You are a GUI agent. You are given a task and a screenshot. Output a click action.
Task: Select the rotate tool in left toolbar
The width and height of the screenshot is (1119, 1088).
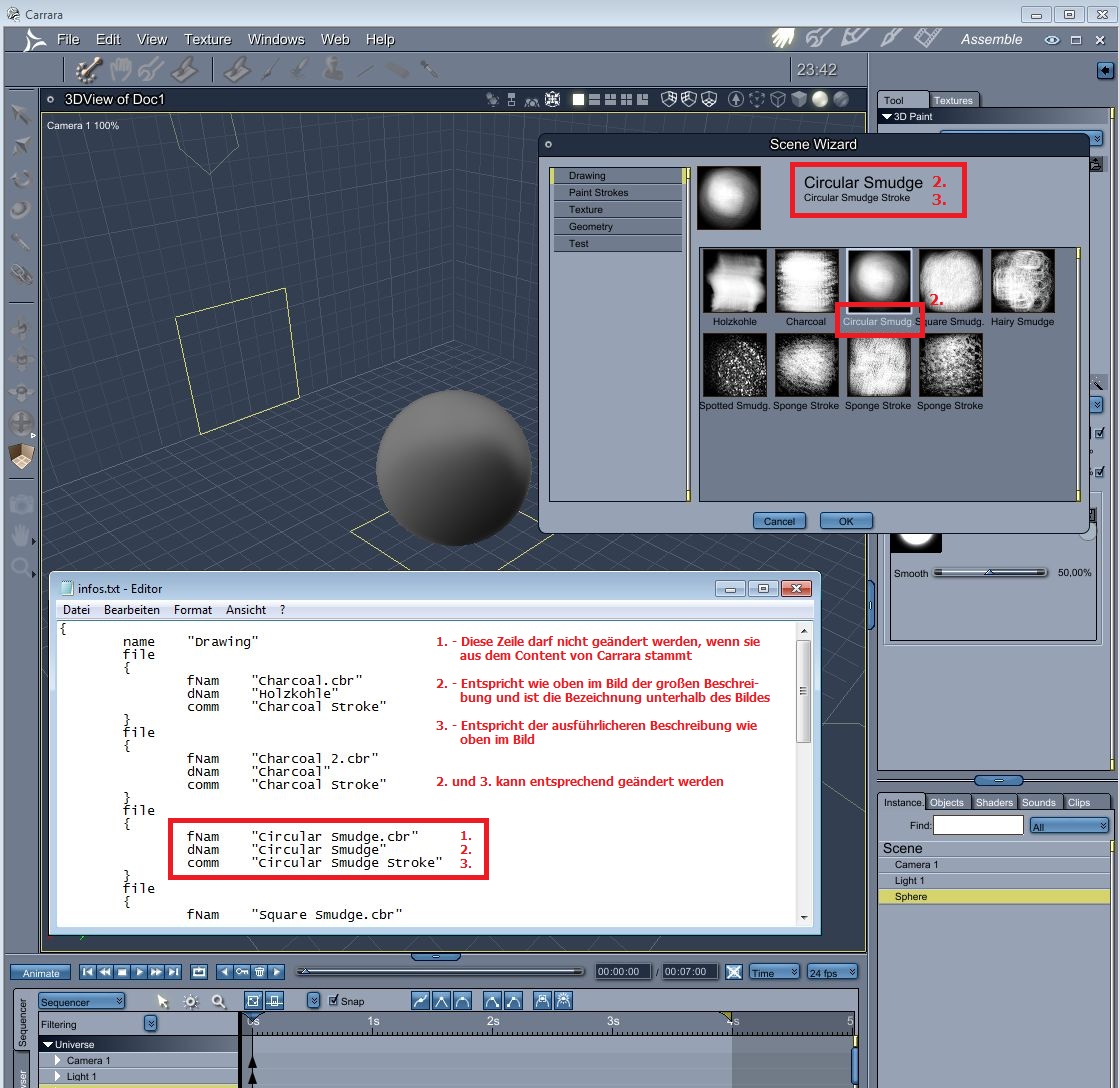(21, 178)
